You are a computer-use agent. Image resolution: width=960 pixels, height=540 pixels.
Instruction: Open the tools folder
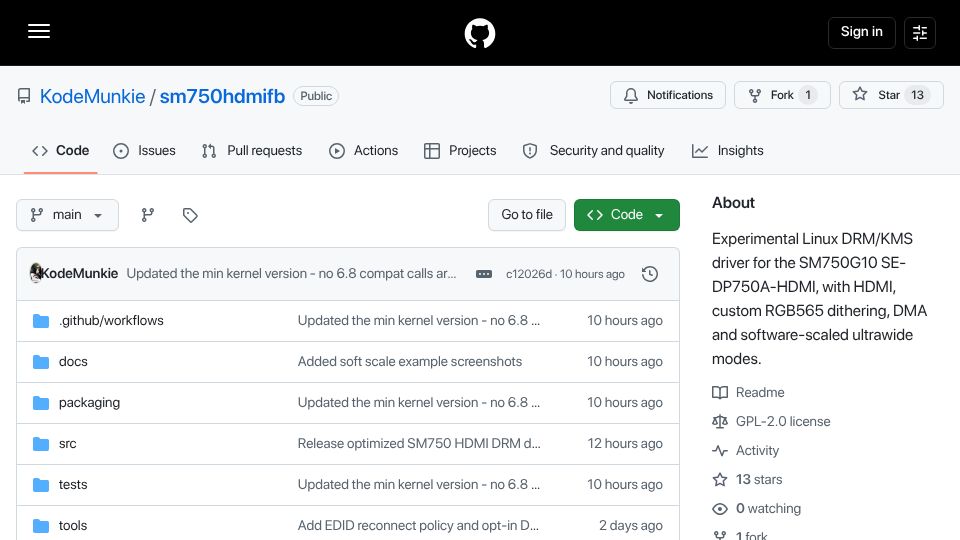(73, 525)
